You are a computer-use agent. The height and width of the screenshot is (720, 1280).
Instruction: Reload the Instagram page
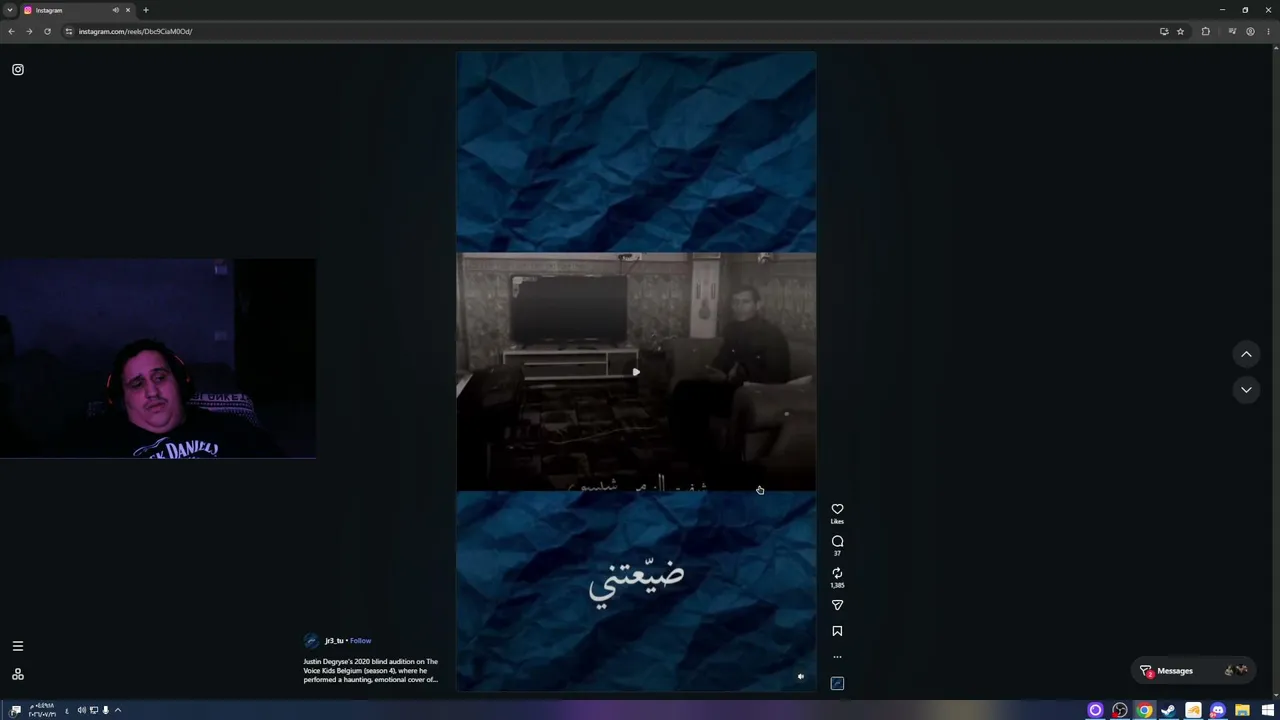click(x=47, y=31)
